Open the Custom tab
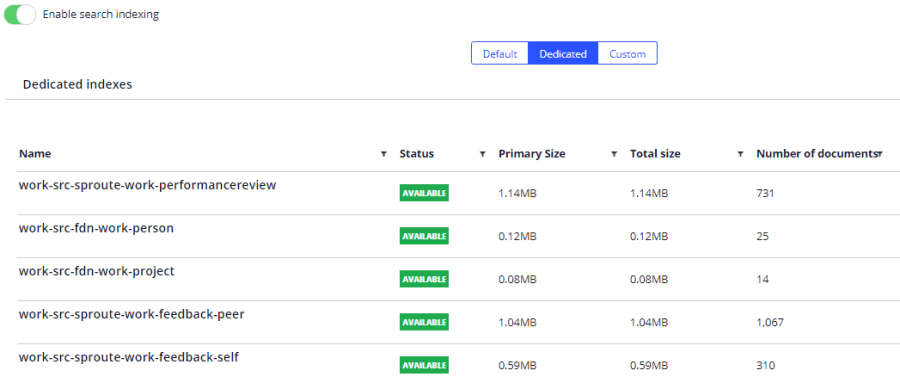 627,54
